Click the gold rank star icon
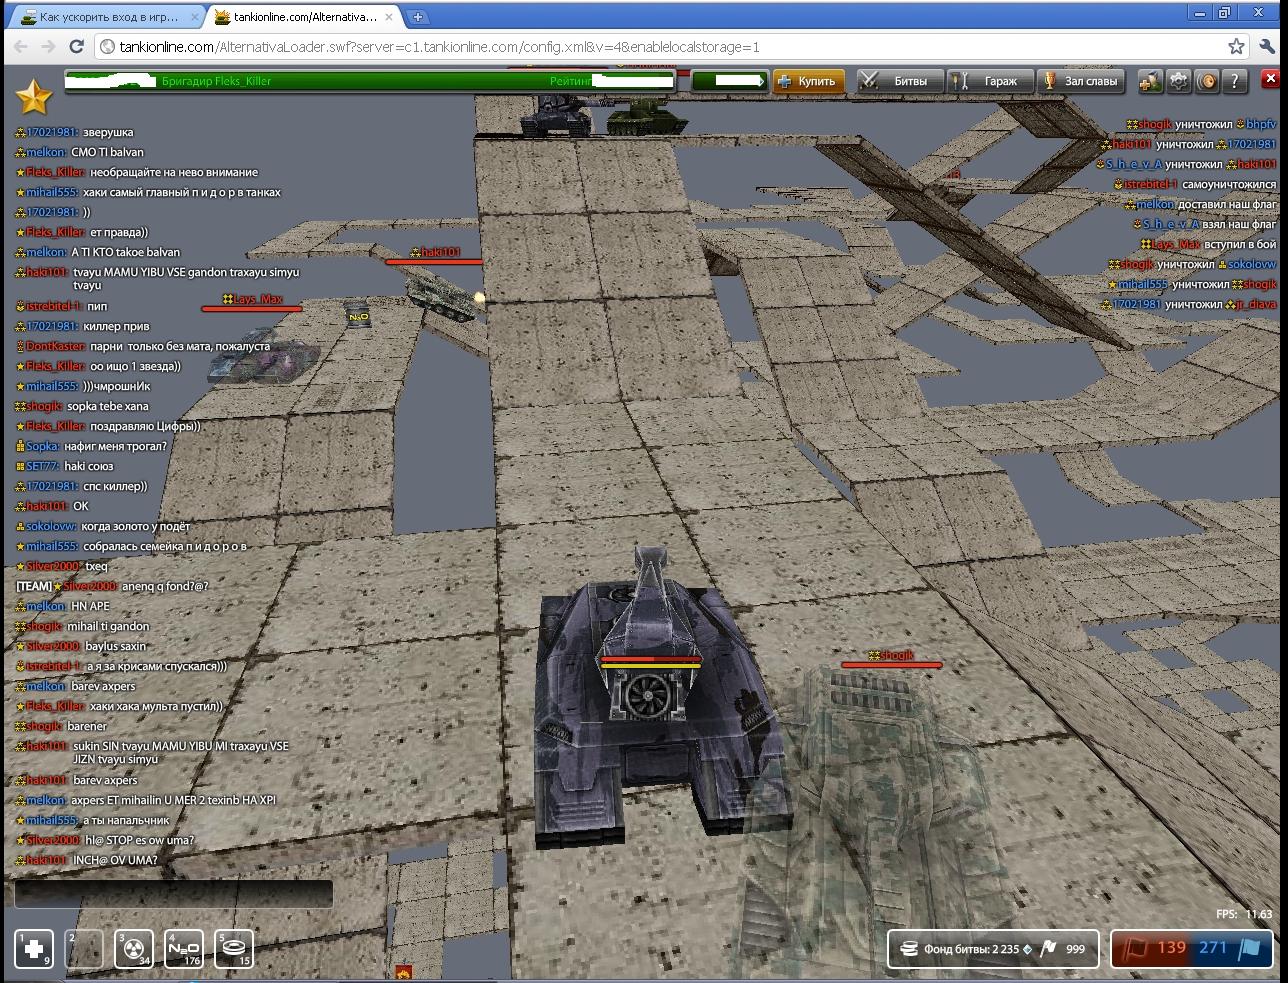Screen dimensions: 1288x983 [34, 97]
